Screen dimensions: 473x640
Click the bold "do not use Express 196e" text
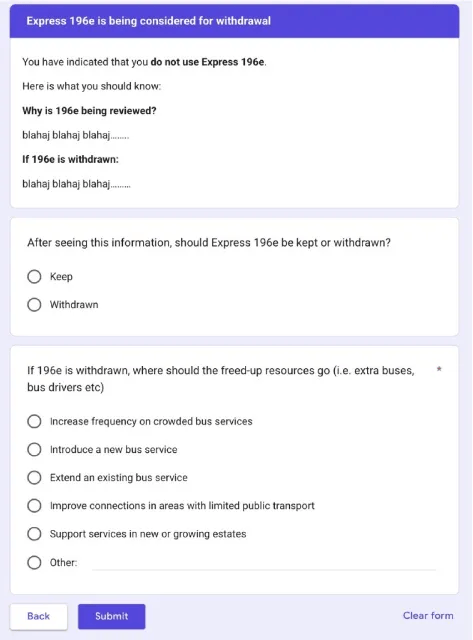207,62
